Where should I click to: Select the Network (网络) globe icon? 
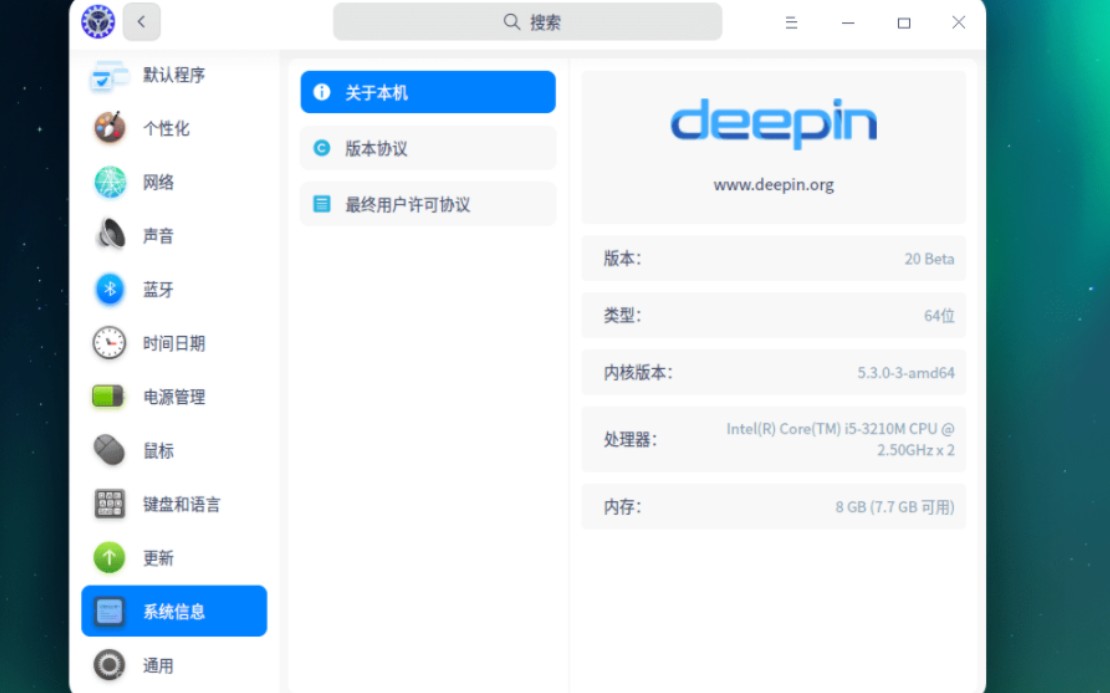point(110,182)
